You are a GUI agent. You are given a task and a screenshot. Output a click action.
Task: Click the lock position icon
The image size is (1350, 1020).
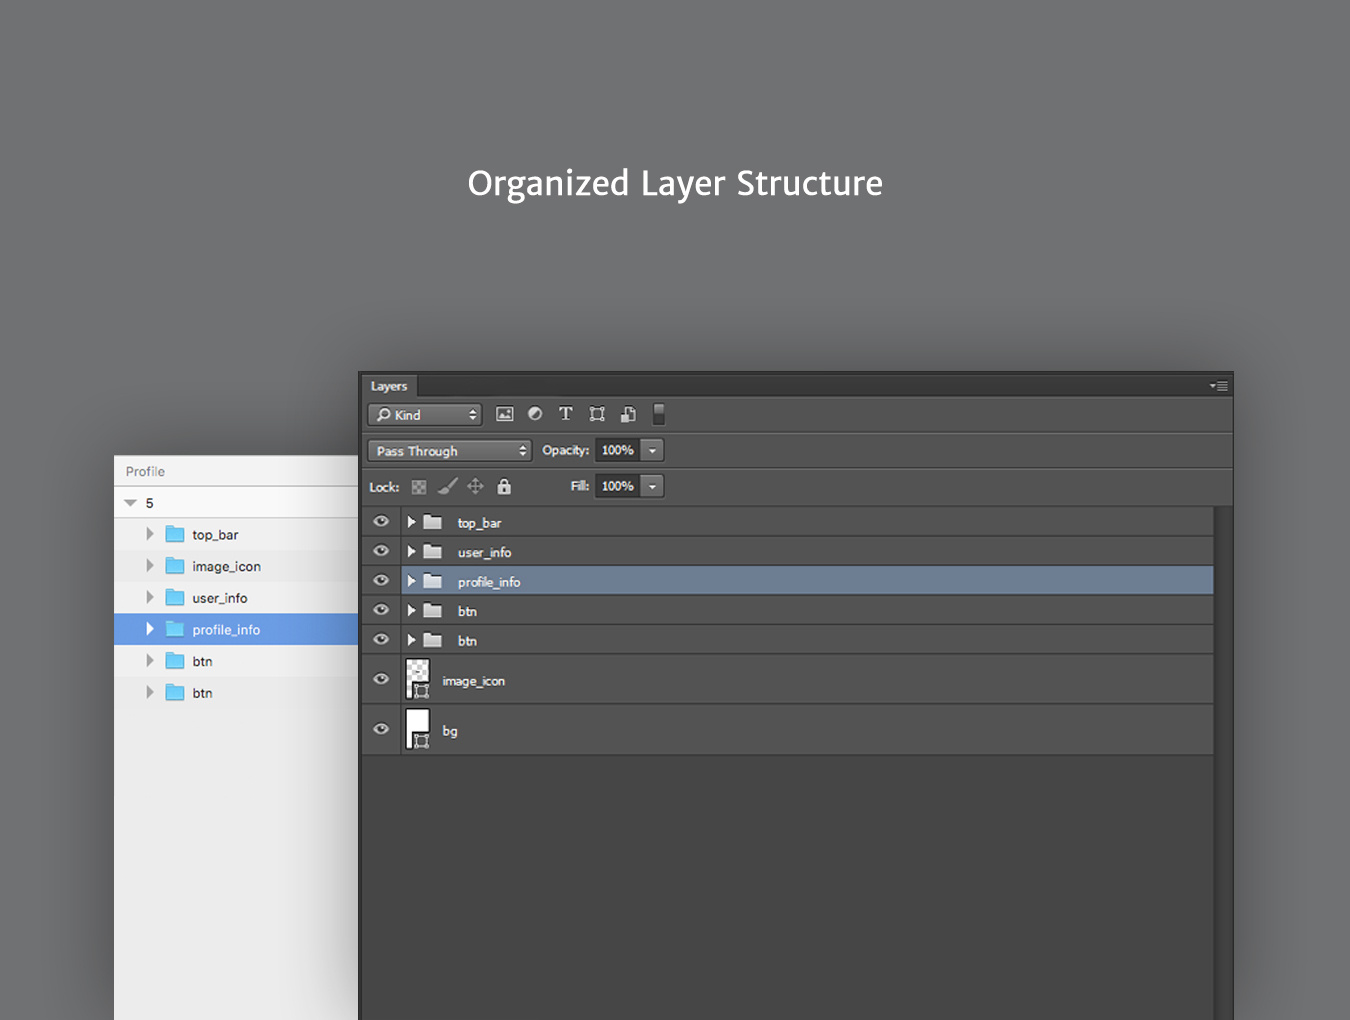pos(475,487)
